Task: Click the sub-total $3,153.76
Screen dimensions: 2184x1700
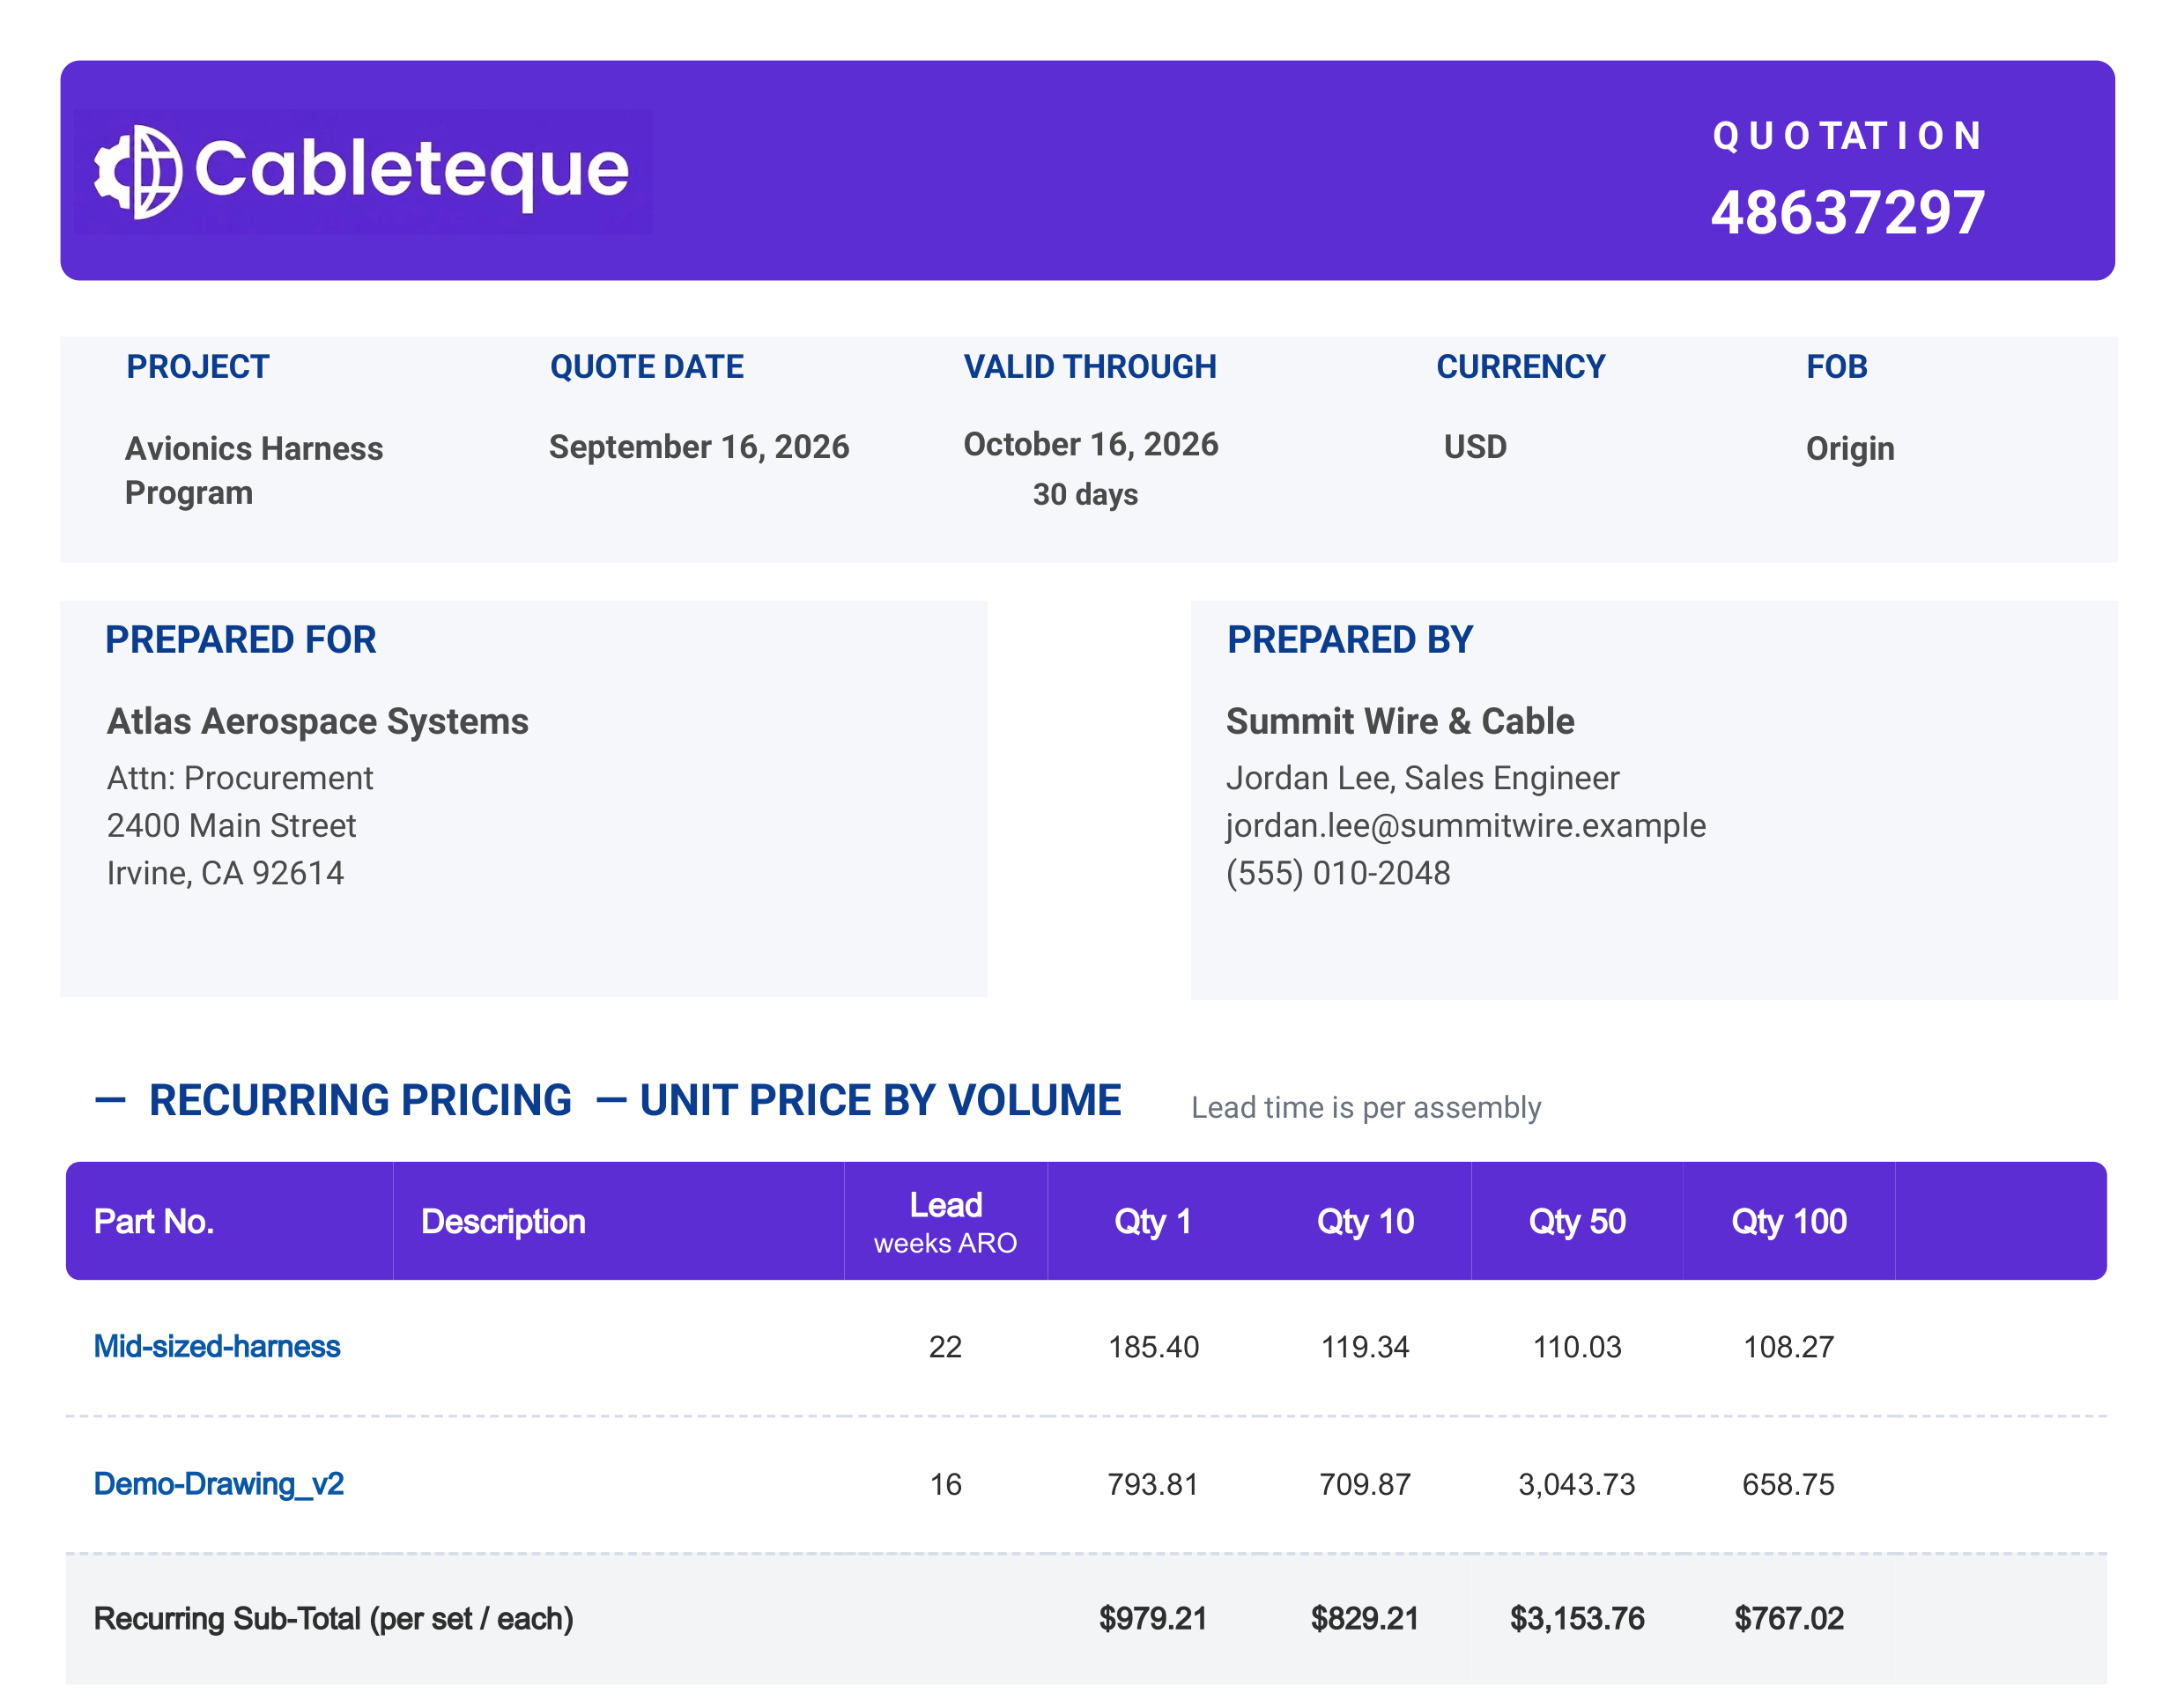Action: click(x=1577, y=1618)
